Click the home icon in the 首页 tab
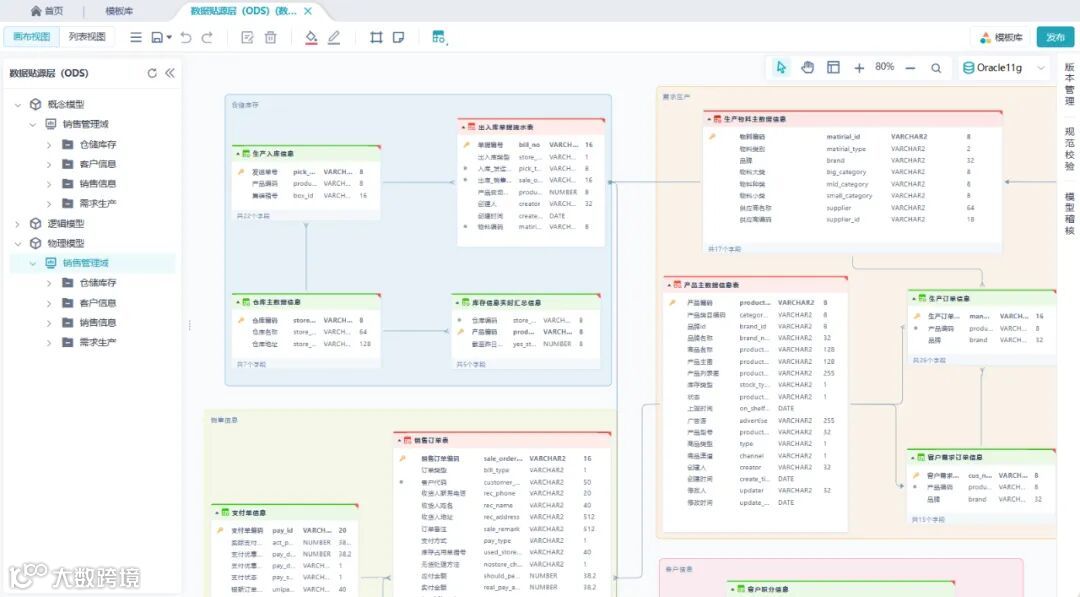 click(36, 11)
